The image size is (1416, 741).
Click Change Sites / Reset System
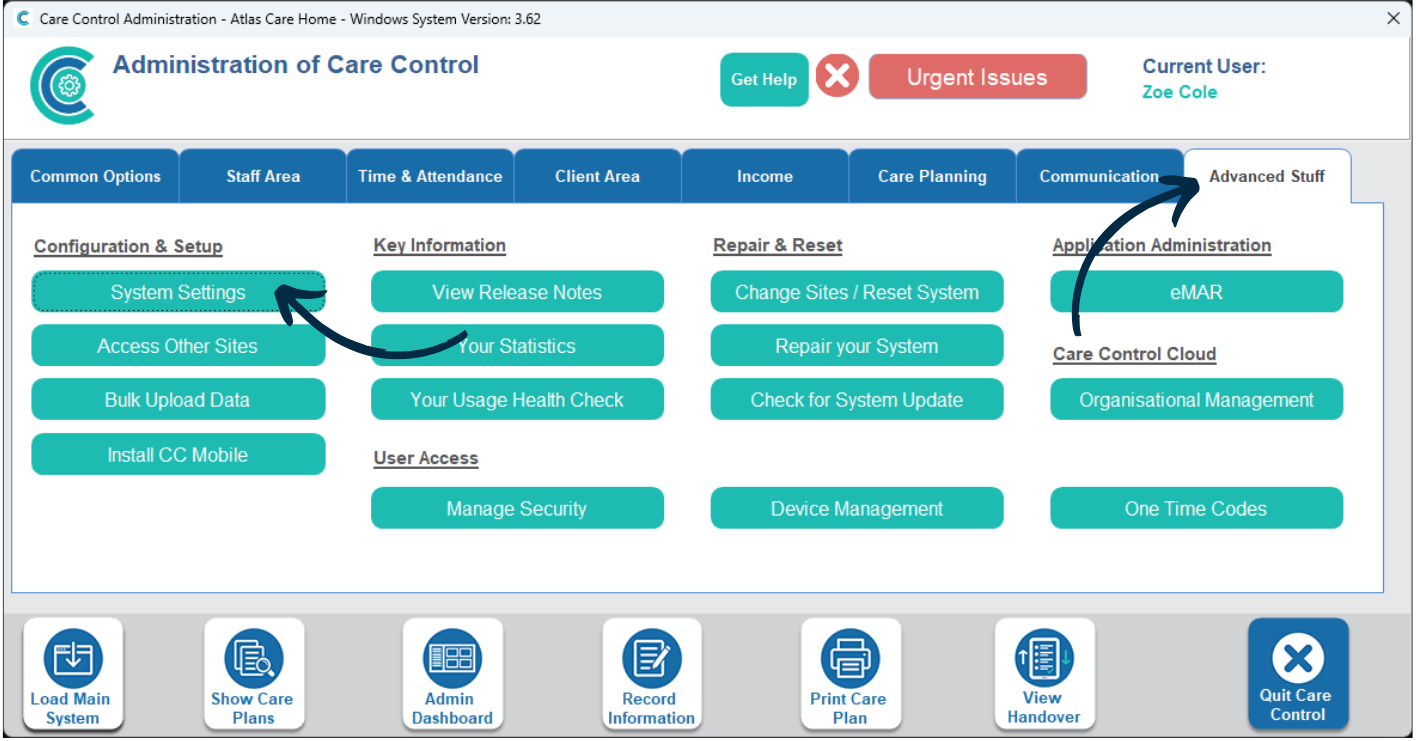tap(857, 292)
